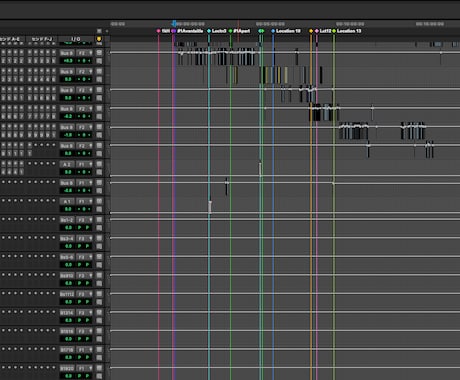The image size is (460, 380).
Task: Click the Send F-J column header
Action: pos(42,39)
